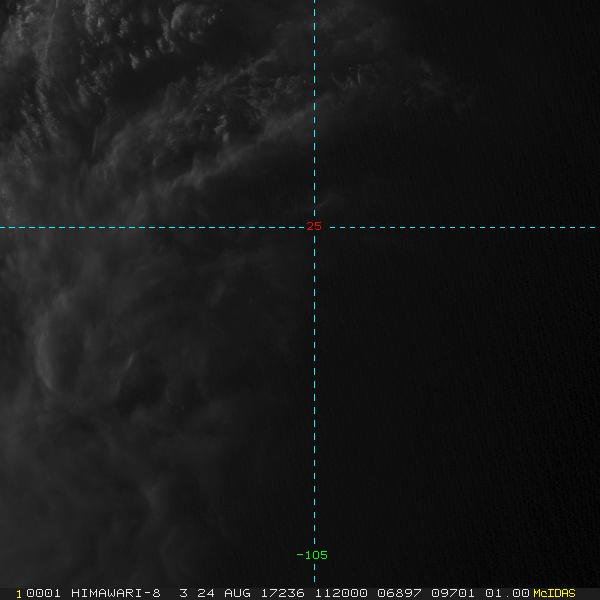
Task: Click the Julian date 17236
Action: pyautogui.click(x=282, y=593)
